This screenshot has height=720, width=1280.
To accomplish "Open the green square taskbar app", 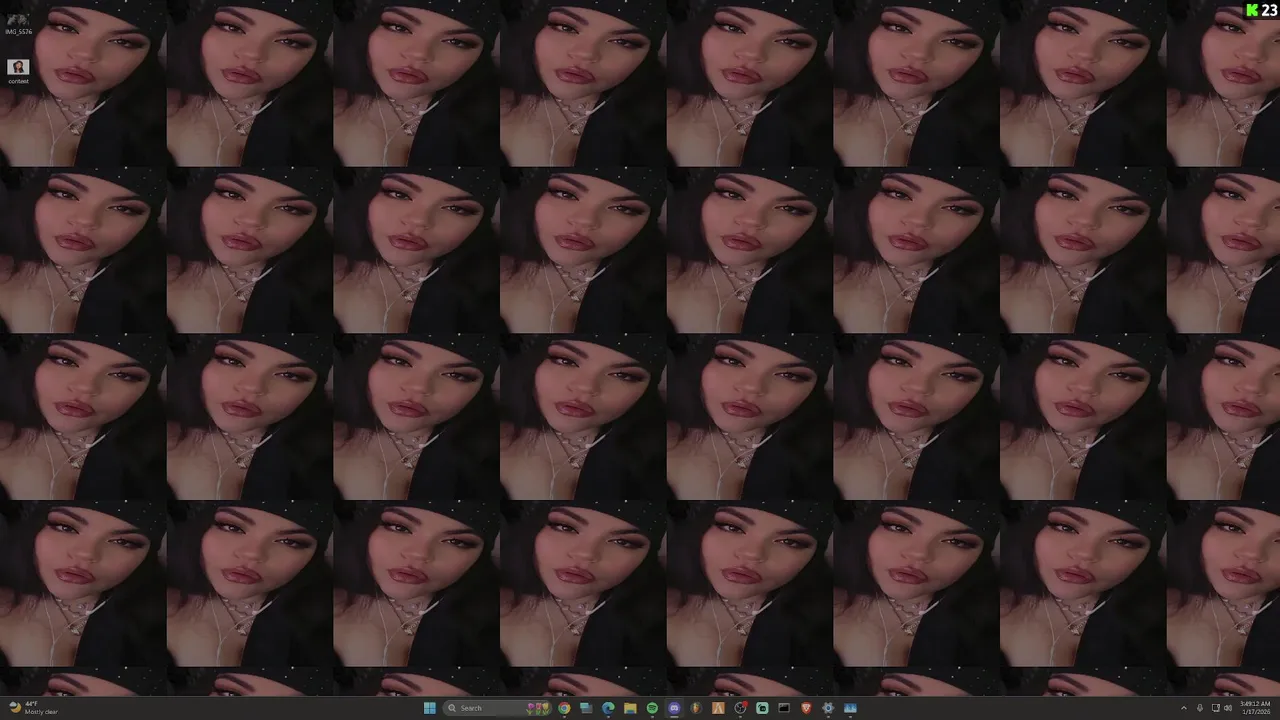I will click(762, 708).
